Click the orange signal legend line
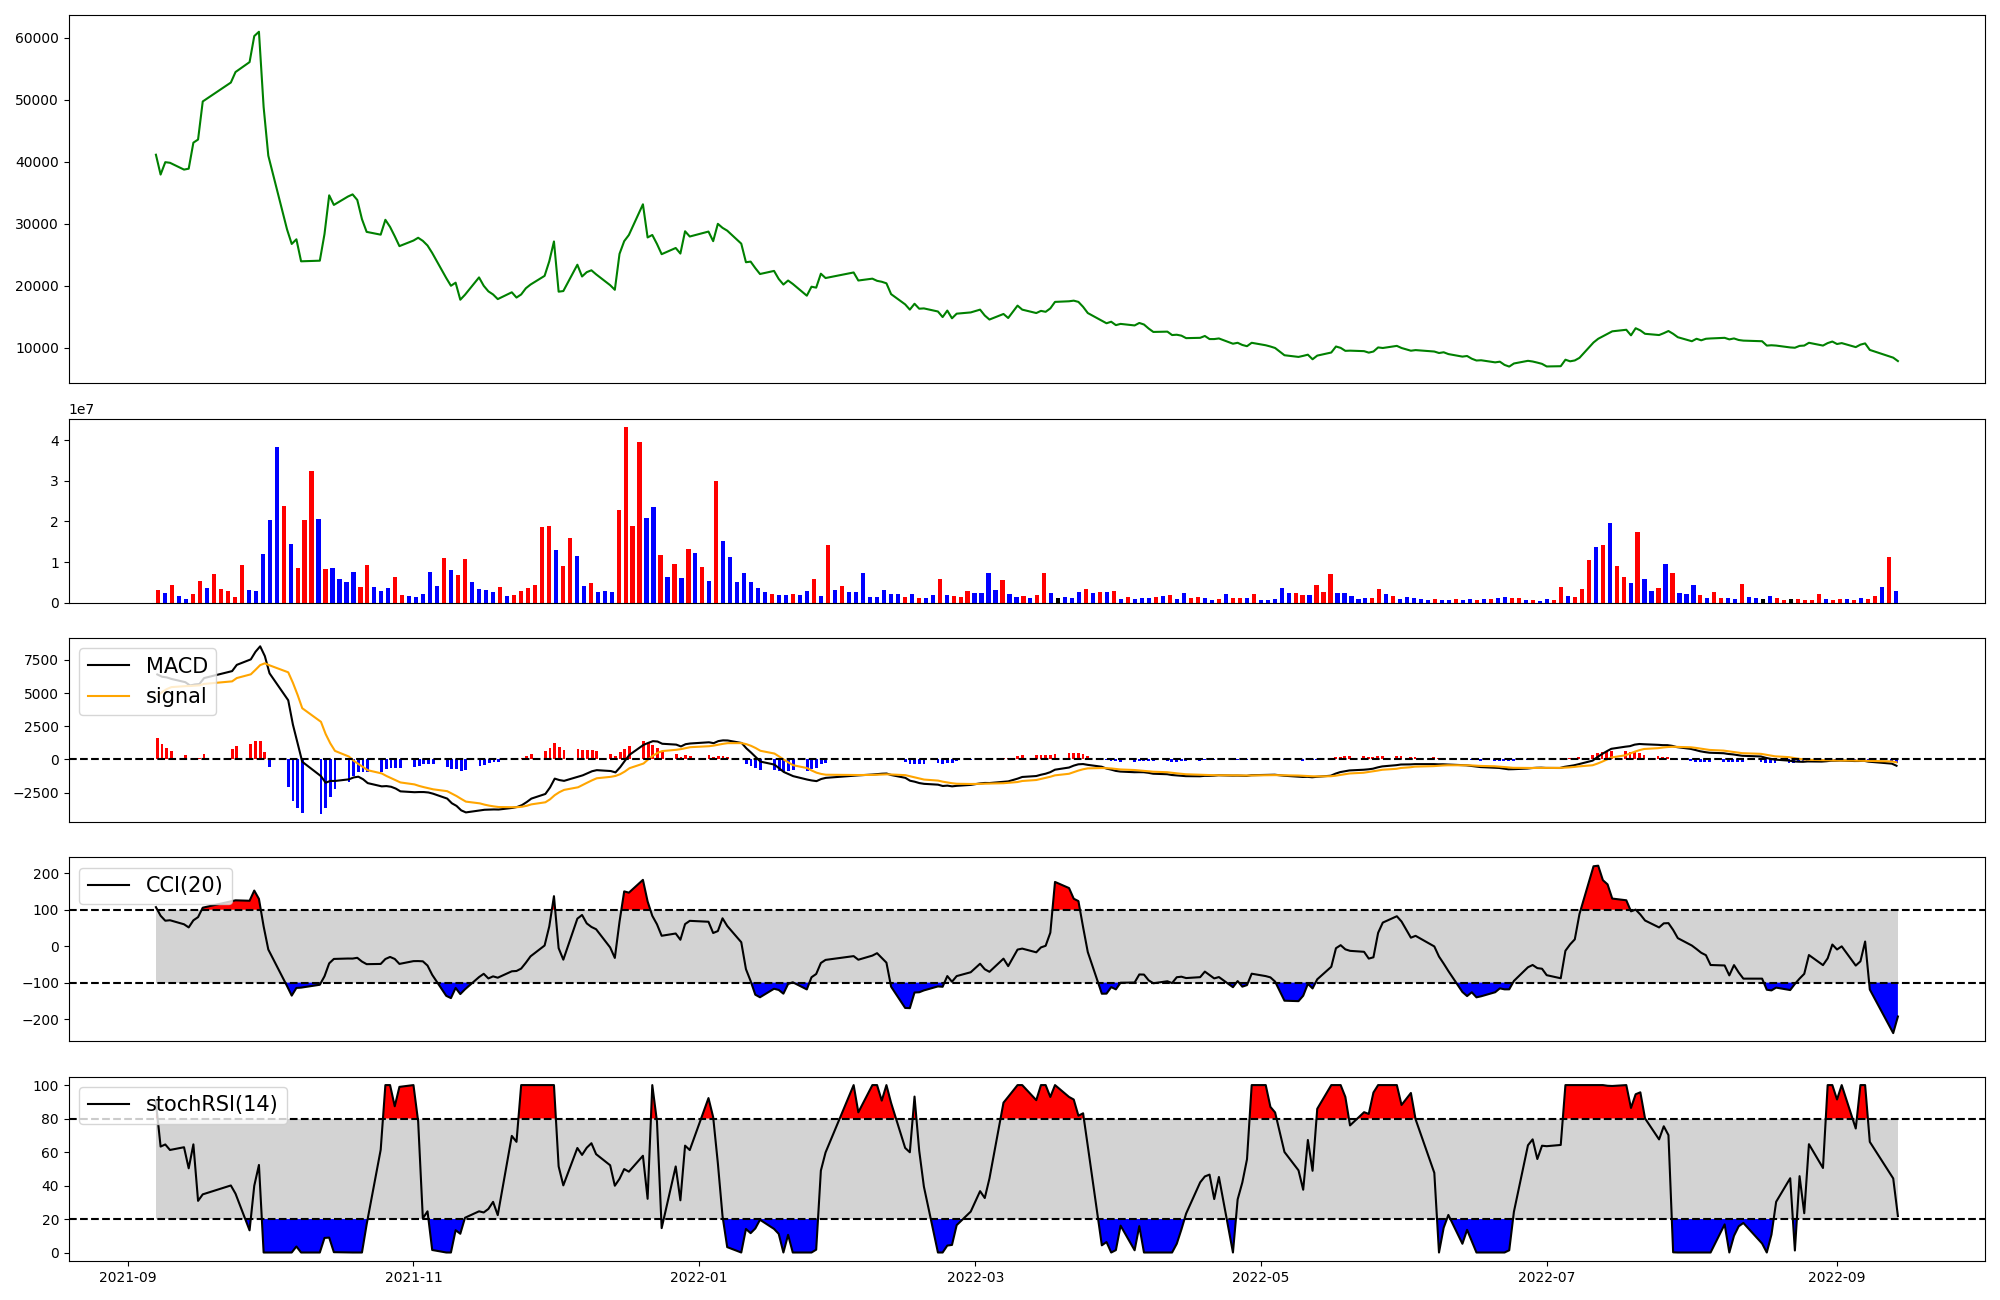The width and height of the screenshot is (2000, 1300). (x=108, y=696)
